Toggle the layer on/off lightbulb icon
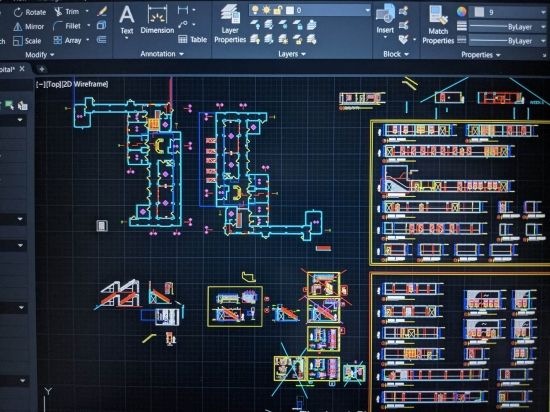Image resolution: width=550 pixels, height=412 pixels. (255, 10)
